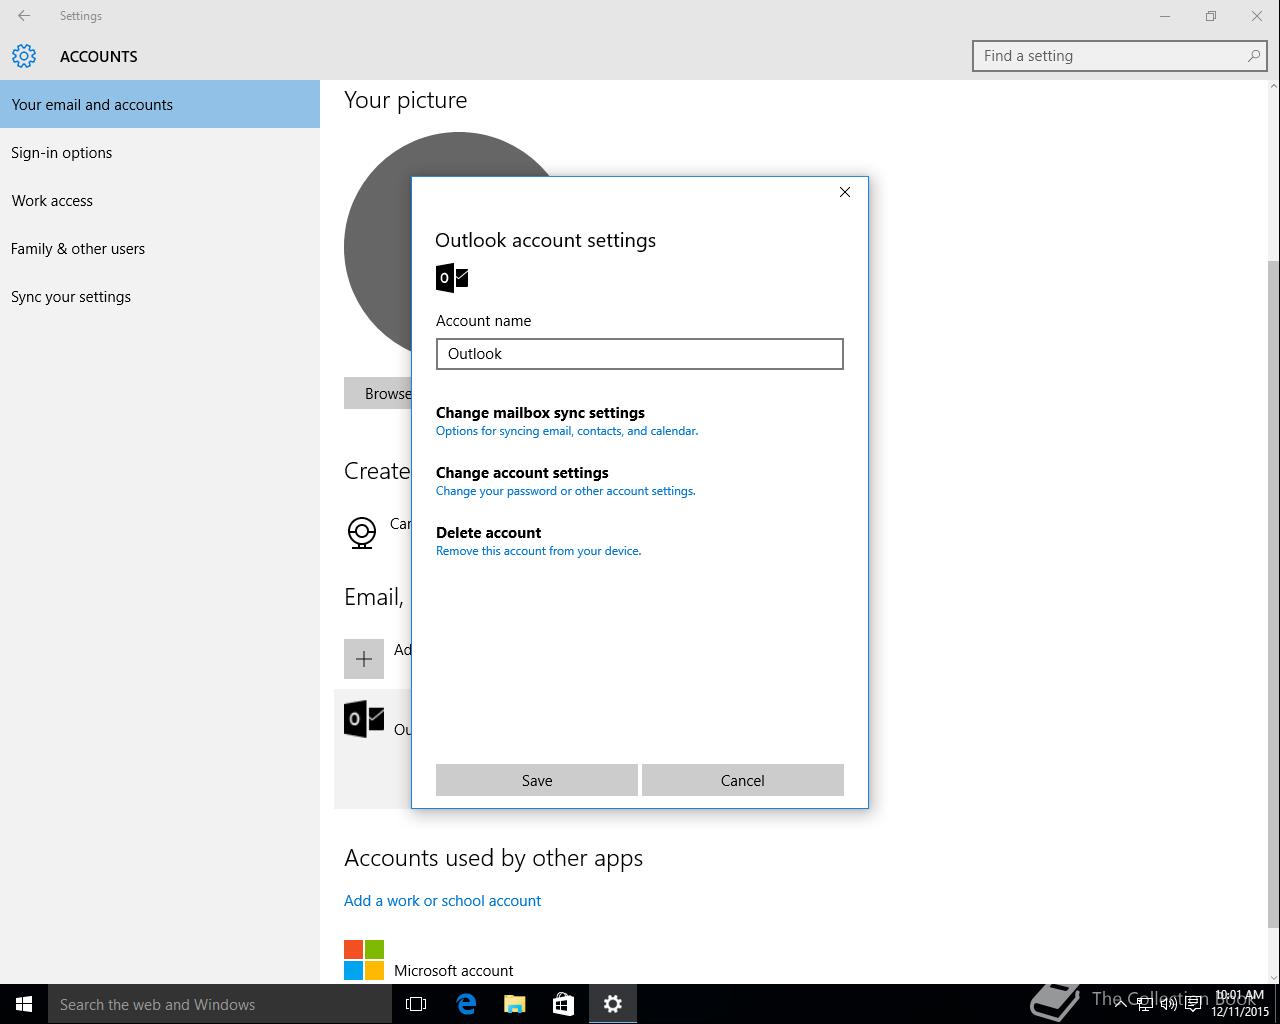This screenshot has width=1280, height=1024.
Task: Open the Windows Start menu
Action: 24,1004
